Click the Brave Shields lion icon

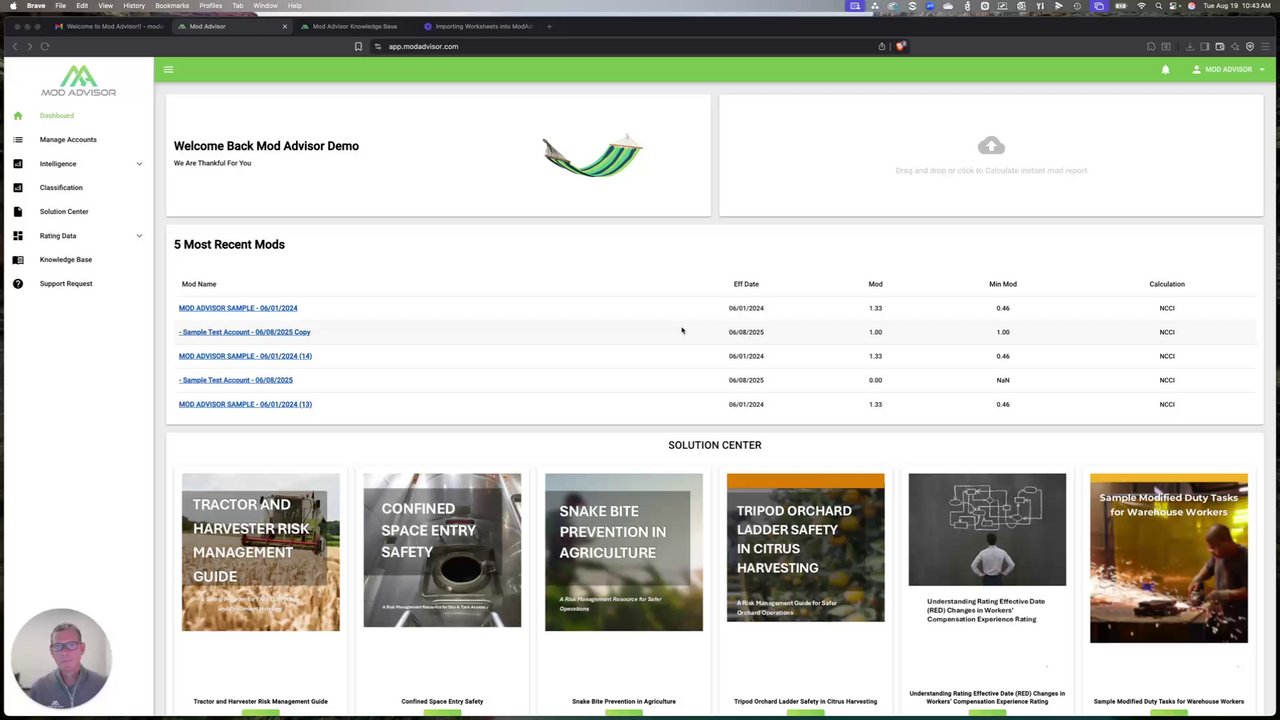tap(900, 46)
